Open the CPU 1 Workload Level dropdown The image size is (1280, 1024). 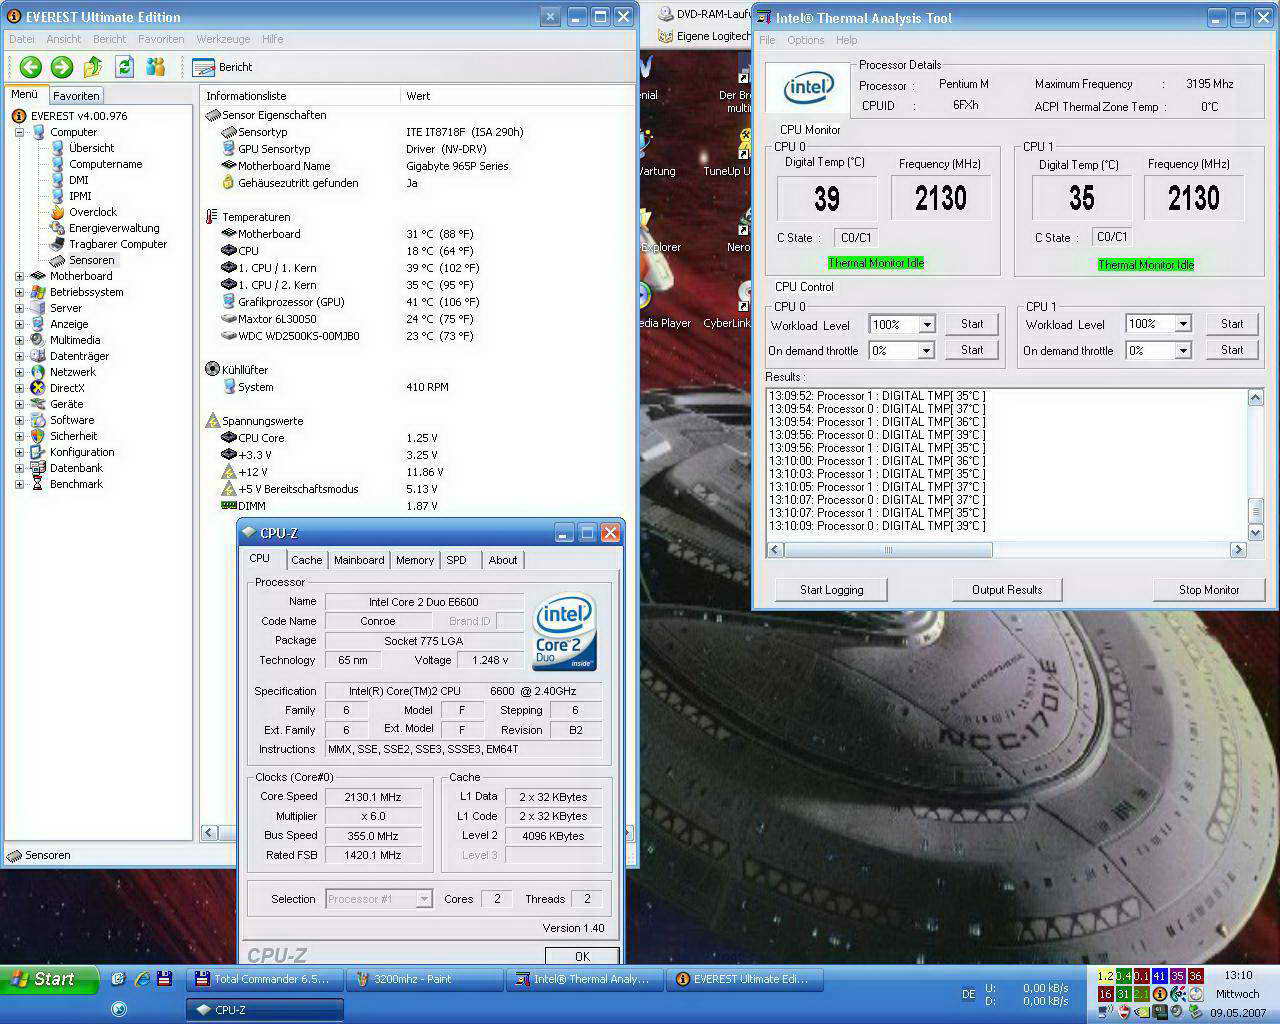coord(1183,324)
